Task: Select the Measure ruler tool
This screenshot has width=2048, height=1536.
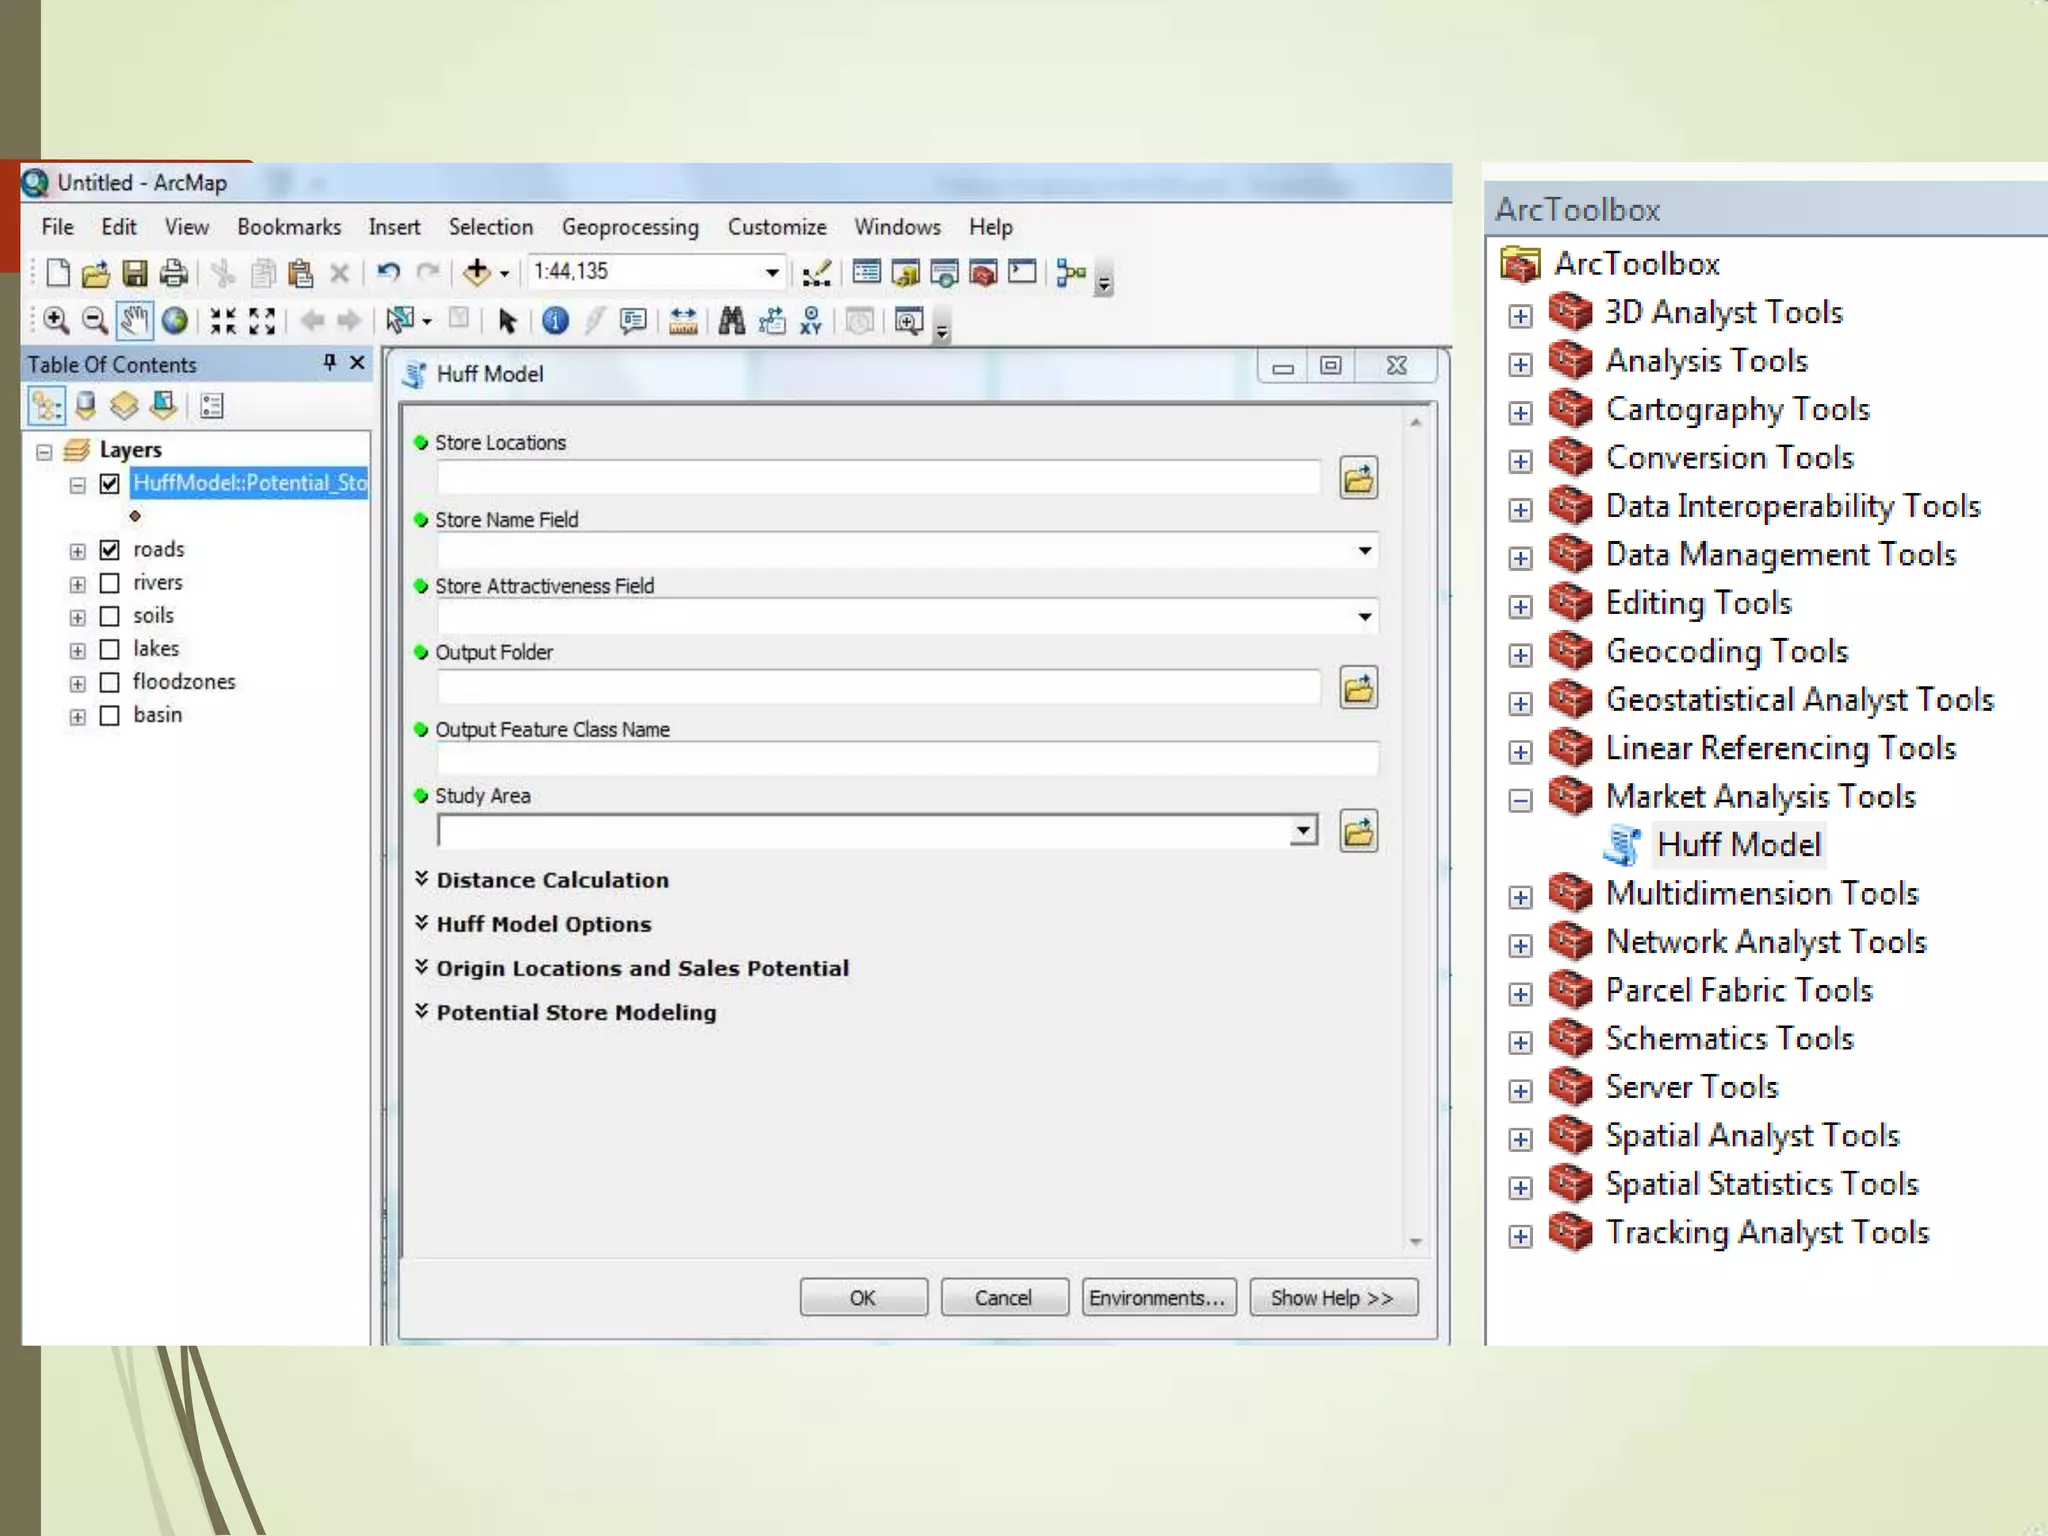Action: click(683, 321)
